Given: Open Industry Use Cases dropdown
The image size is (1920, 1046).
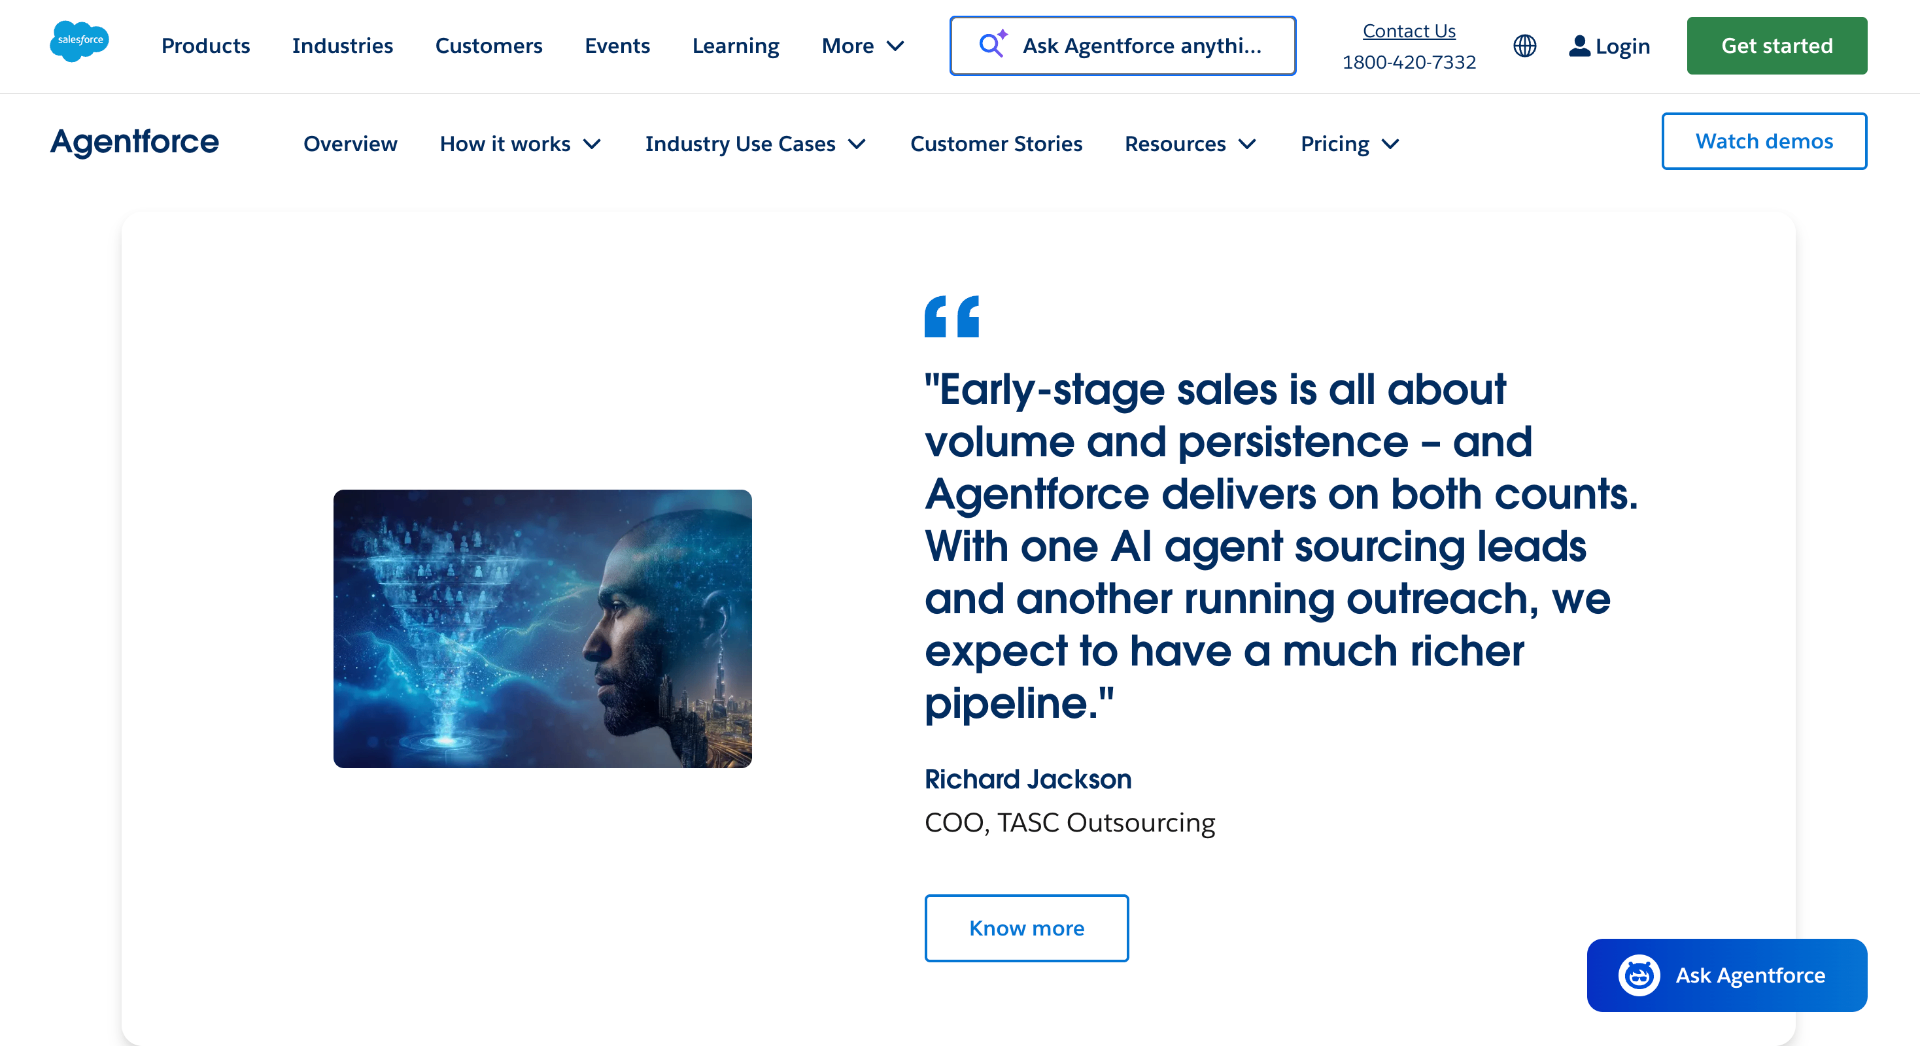Looking at the screenshot, I should (x=755, y=144).
